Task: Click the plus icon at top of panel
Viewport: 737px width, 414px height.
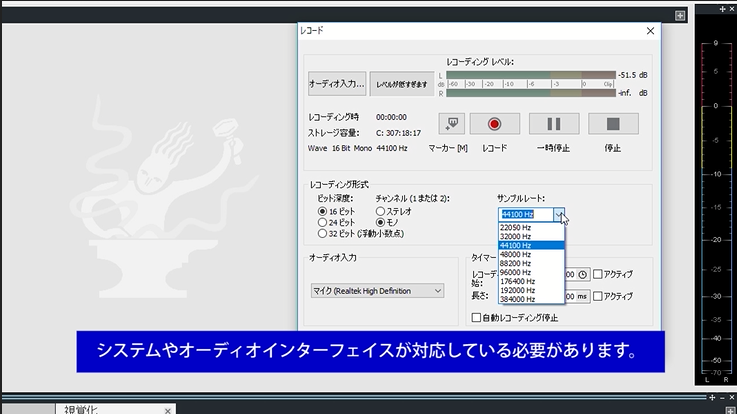Action: [680, 15]
